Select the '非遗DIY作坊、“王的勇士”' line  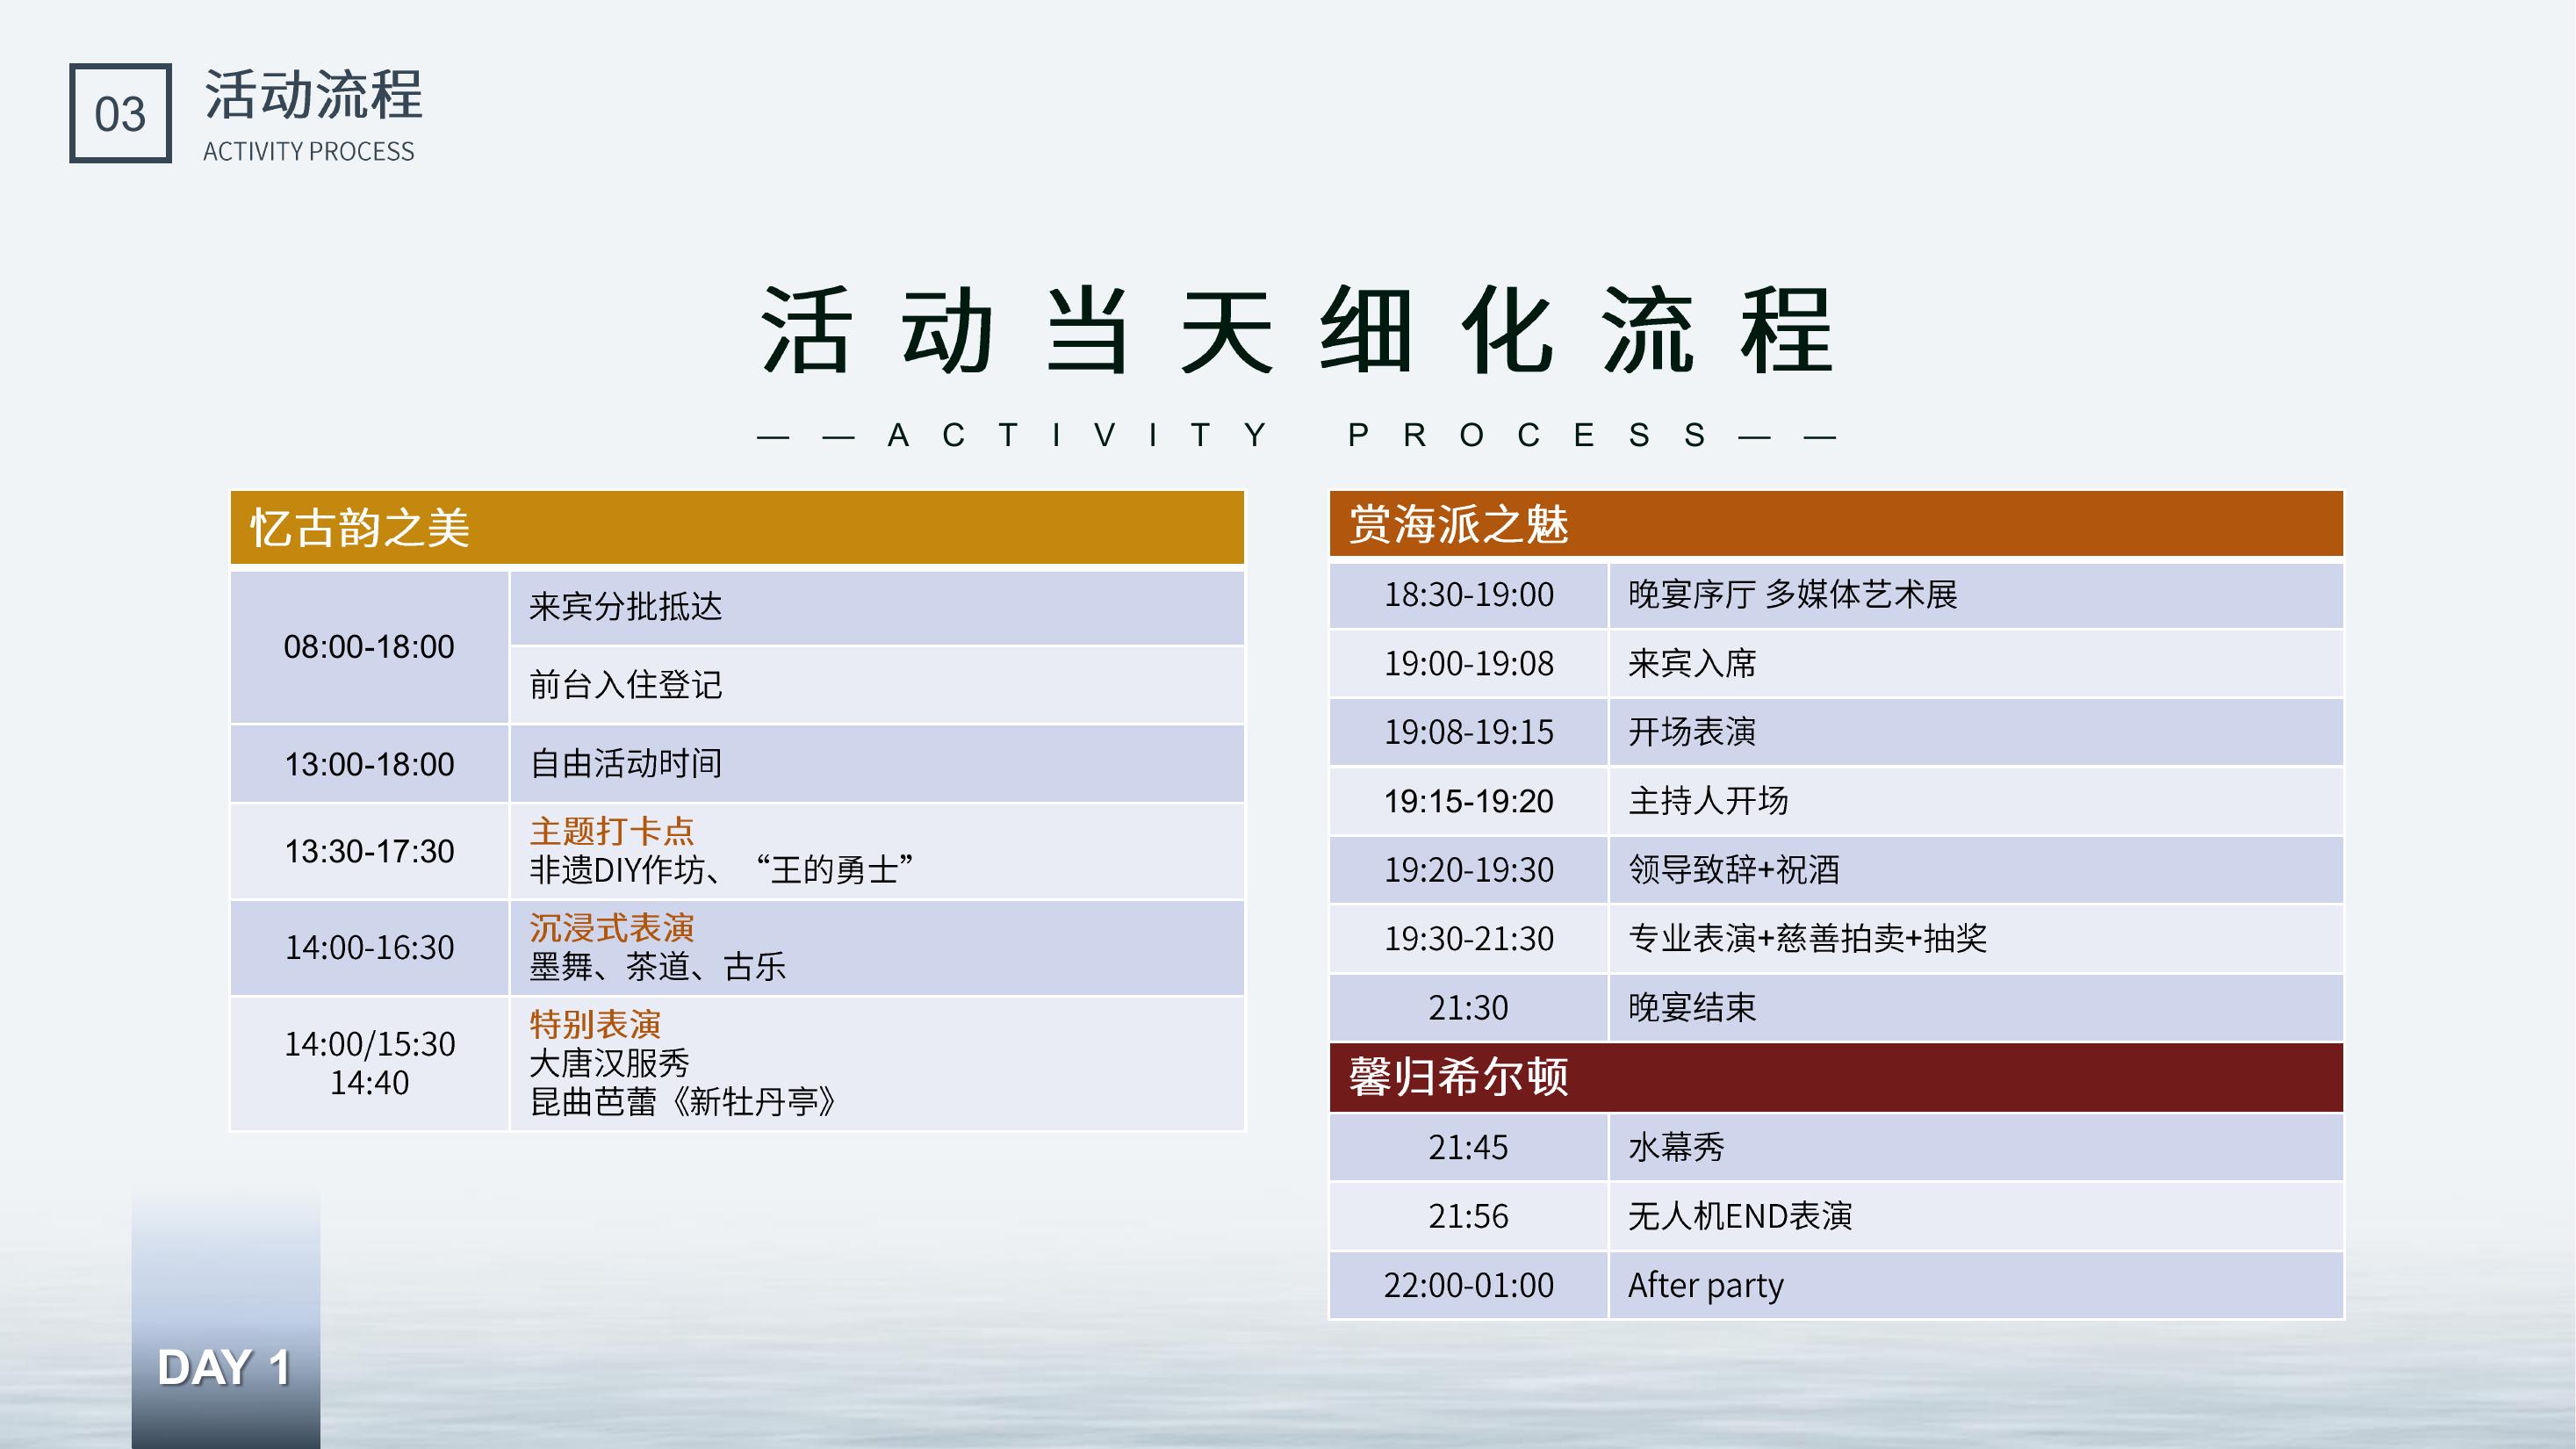[x=721, y=870]
